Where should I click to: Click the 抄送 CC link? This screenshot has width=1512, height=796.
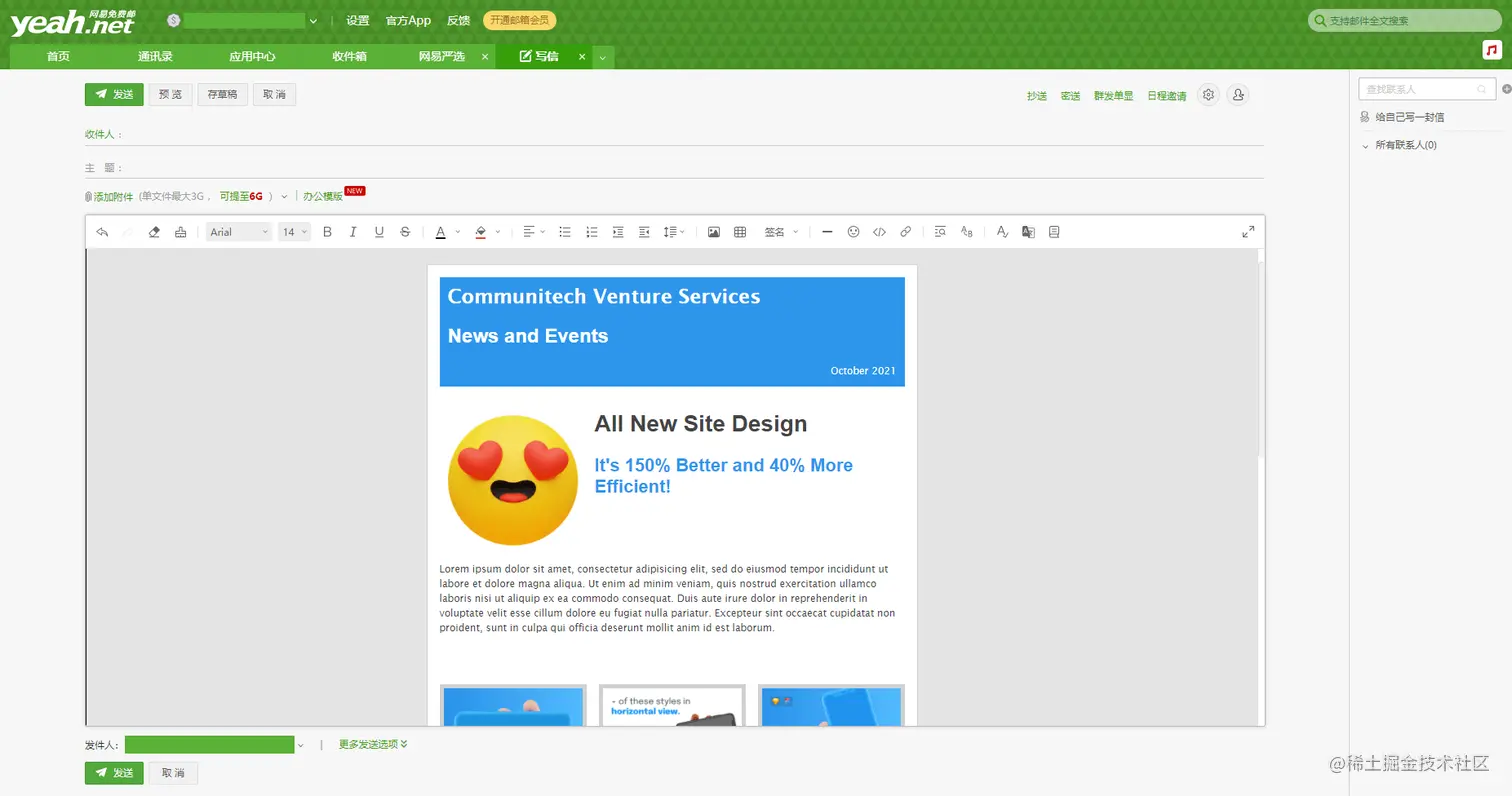pyautogui.click(x=1036, y=96)
